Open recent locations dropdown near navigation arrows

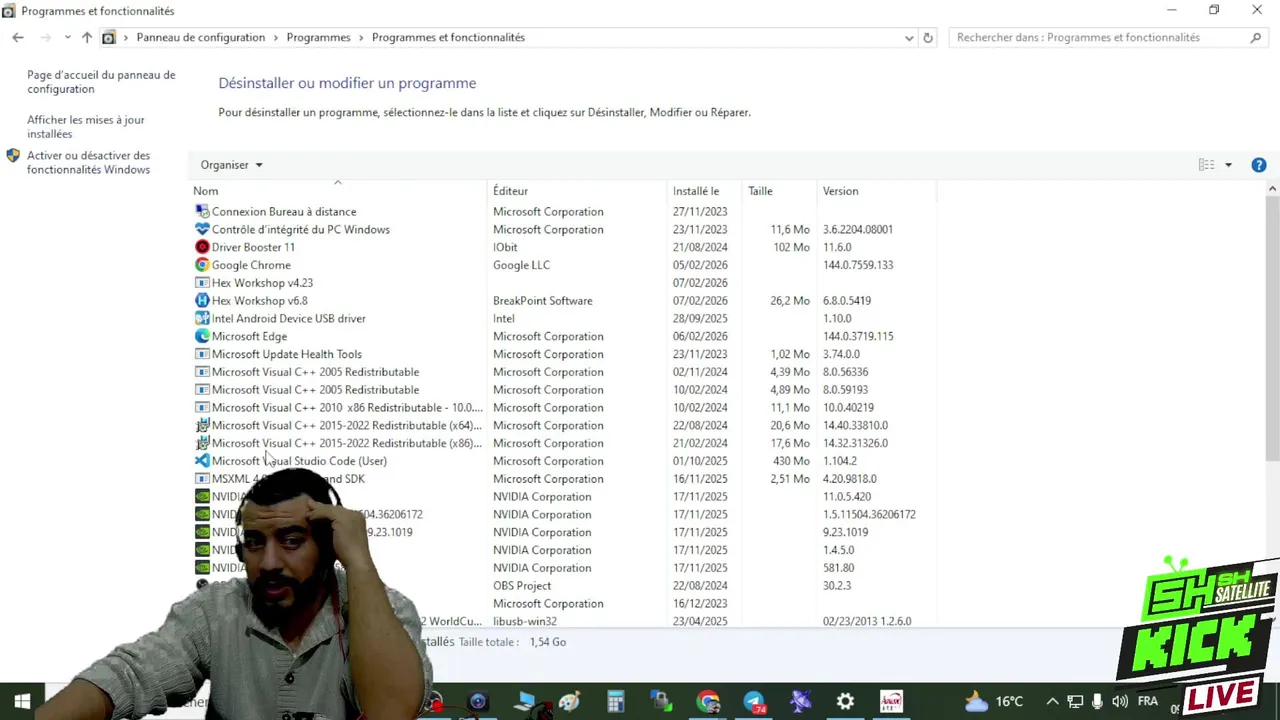pos(67,38)
